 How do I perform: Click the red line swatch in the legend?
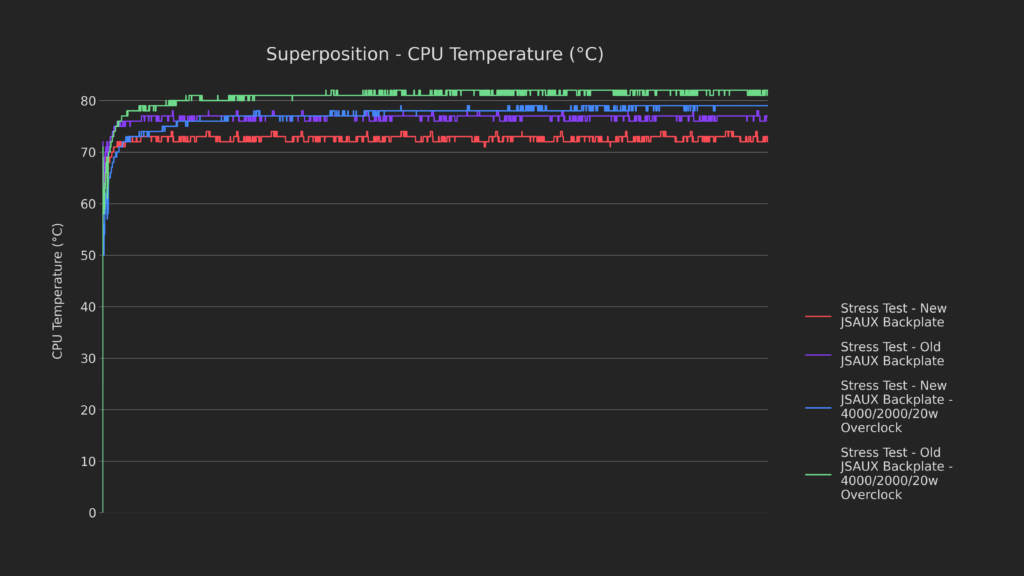(818, 316)
